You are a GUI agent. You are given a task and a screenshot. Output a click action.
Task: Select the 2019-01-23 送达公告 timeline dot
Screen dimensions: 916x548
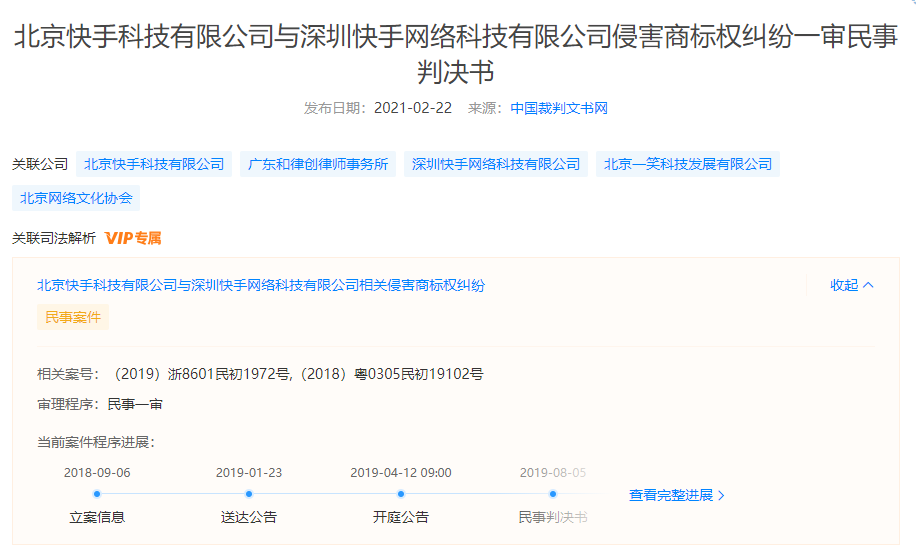pos(249,494)
